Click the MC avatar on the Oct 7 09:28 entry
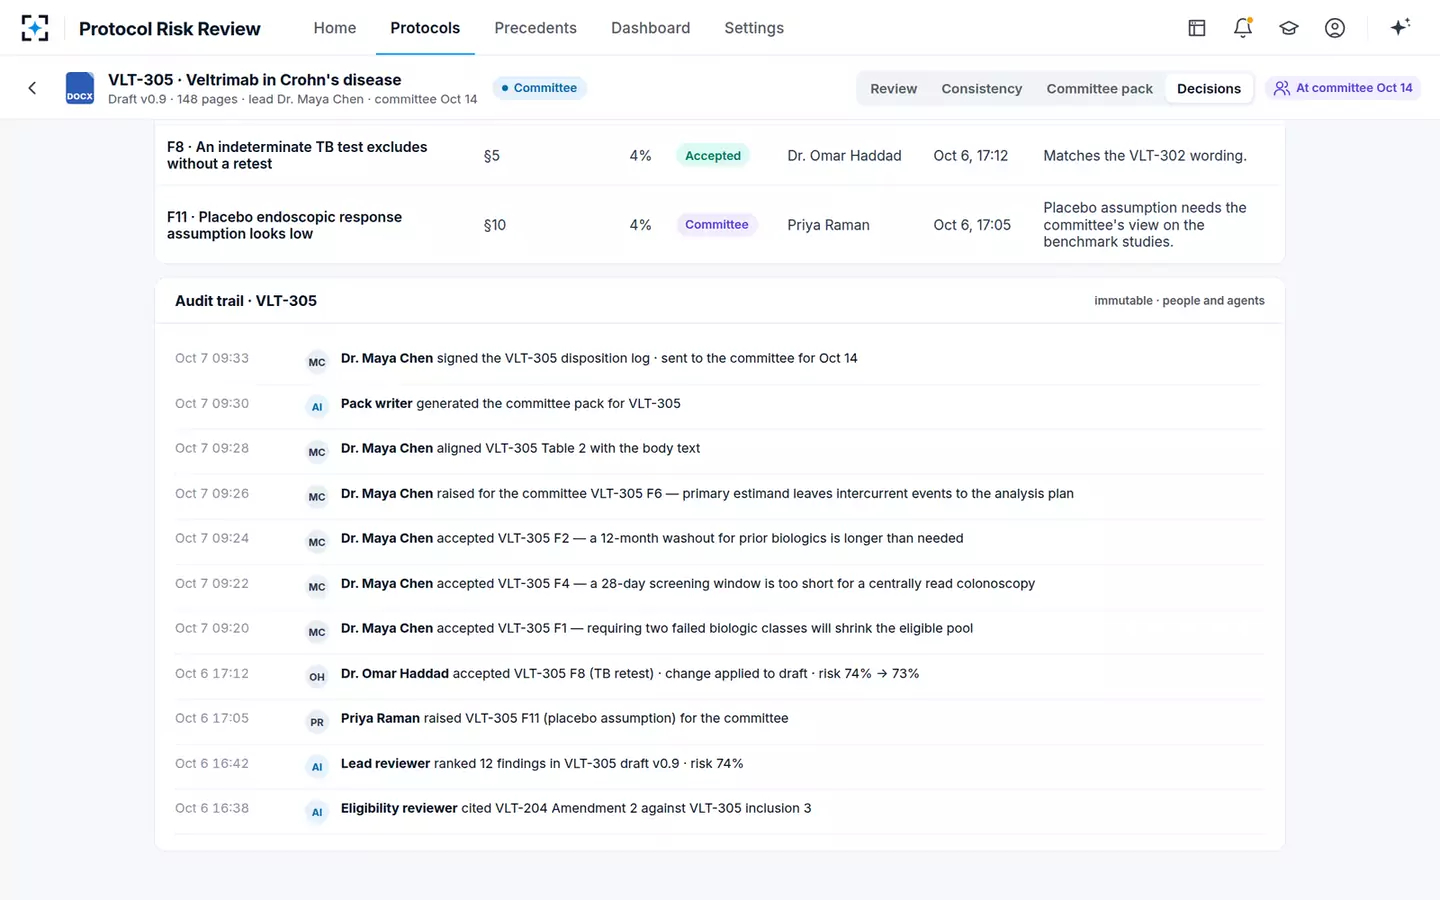Screen dimensions: 1440x900 click(x=317, y=452)
